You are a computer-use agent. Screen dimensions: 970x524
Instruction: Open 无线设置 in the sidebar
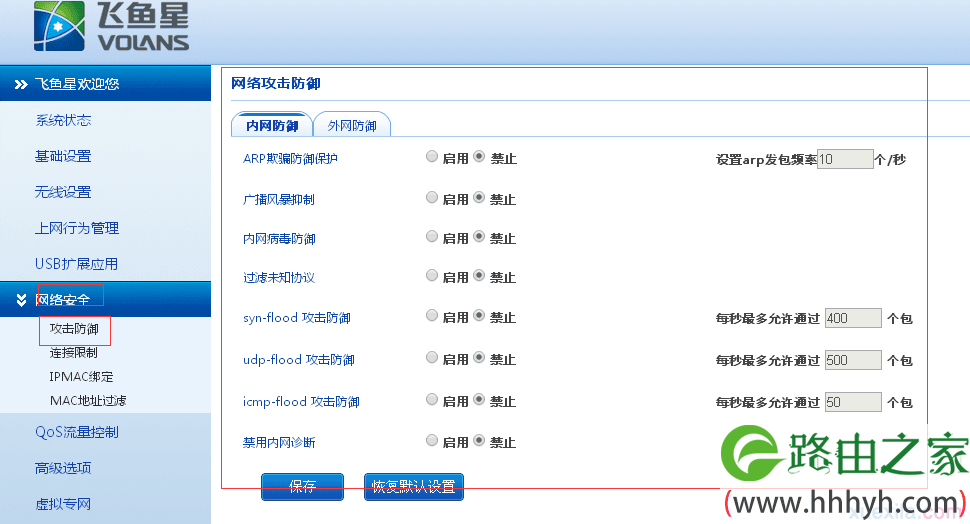pyautogui.click(x=63, y=192)
